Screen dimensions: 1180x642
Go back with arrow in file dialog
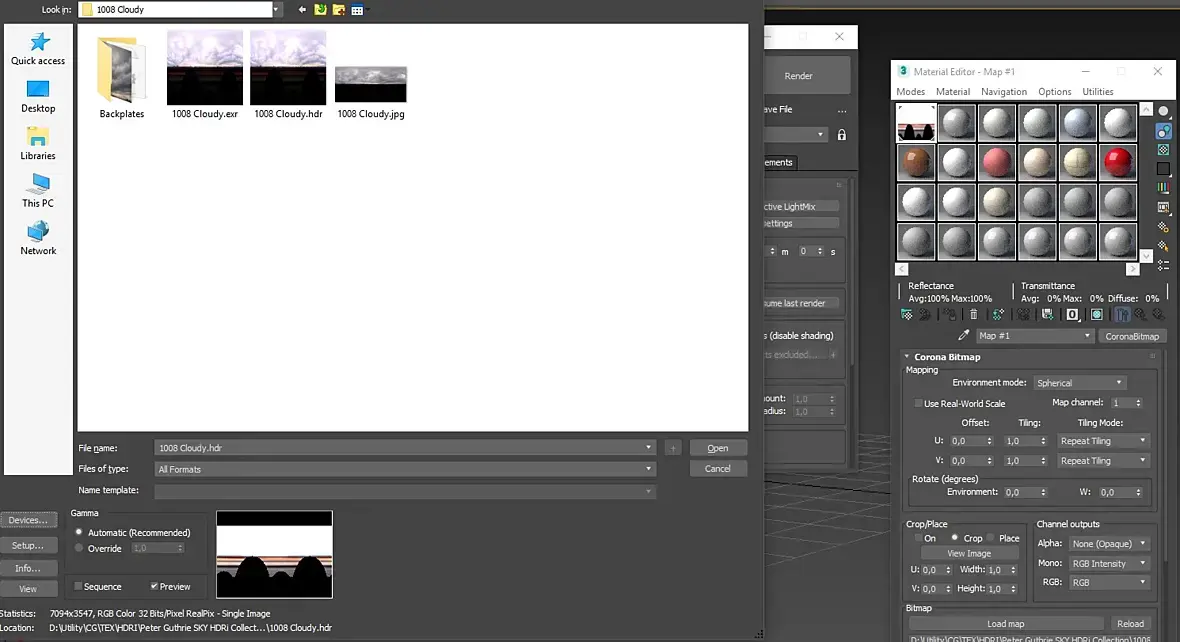click(x=302, y=10)
